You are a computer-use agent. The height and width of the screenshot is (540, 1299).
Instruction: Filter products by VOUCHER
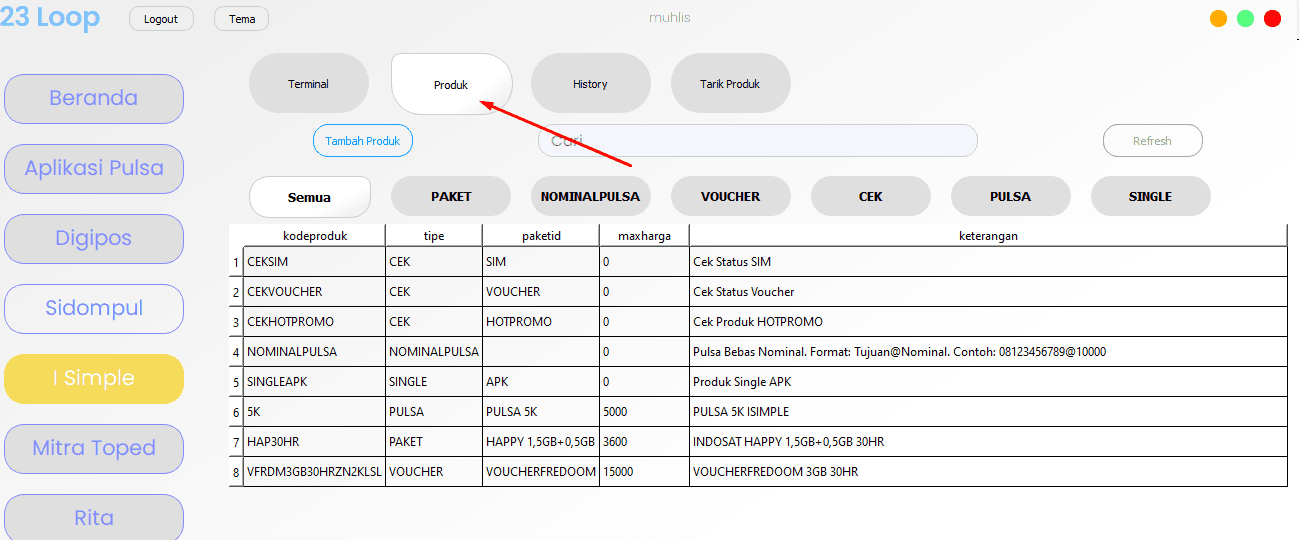point(730,197)
